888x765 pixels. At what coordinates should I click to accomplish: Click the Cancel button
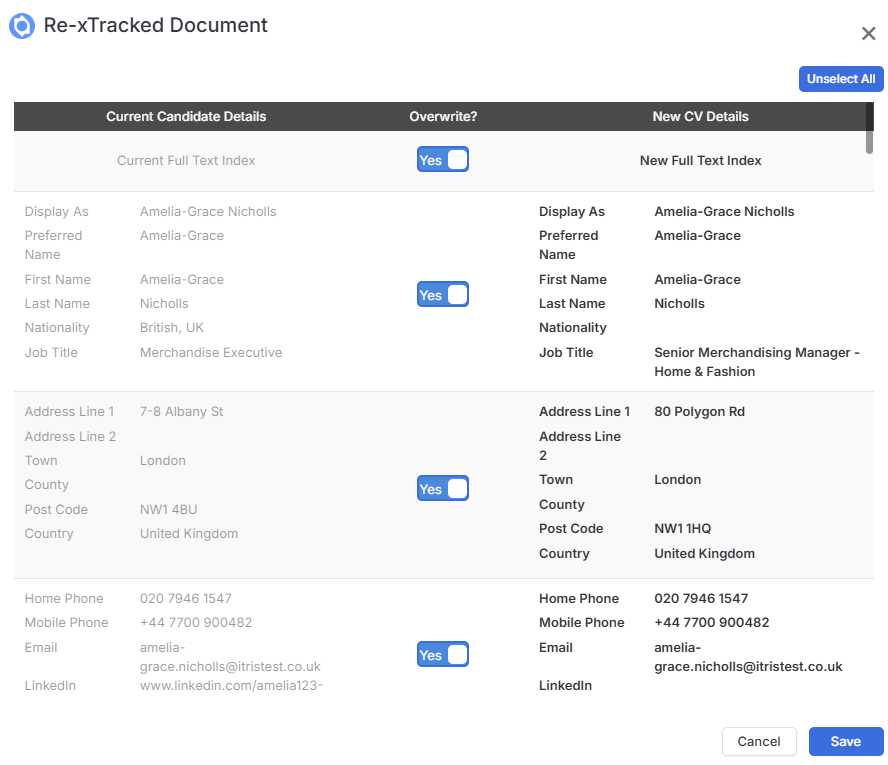click(759, 741)
